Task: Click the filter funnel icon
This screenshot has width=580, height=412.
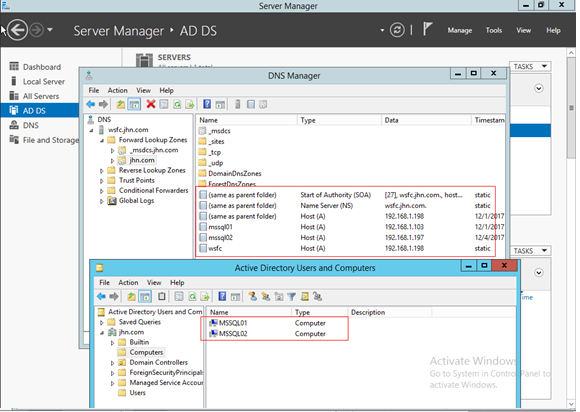Action: (x=291, y=297)
